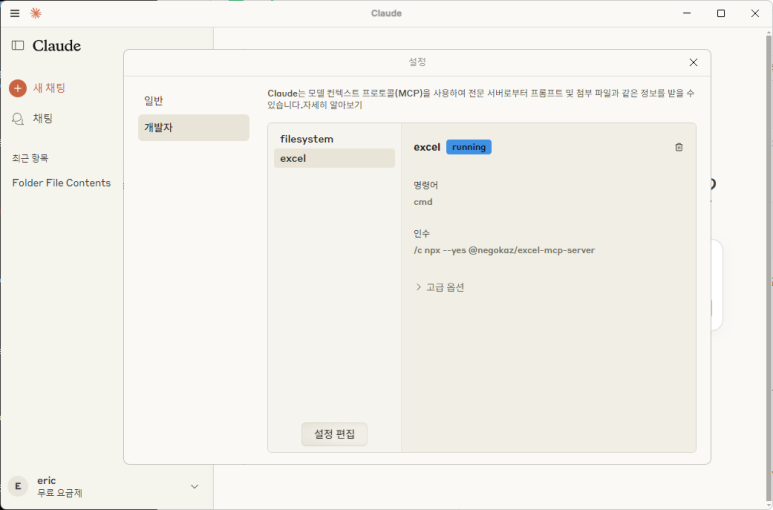Click the 무료 요금제 plan label
The width and height of the screenshot is (773, 510).
(60, 493)
